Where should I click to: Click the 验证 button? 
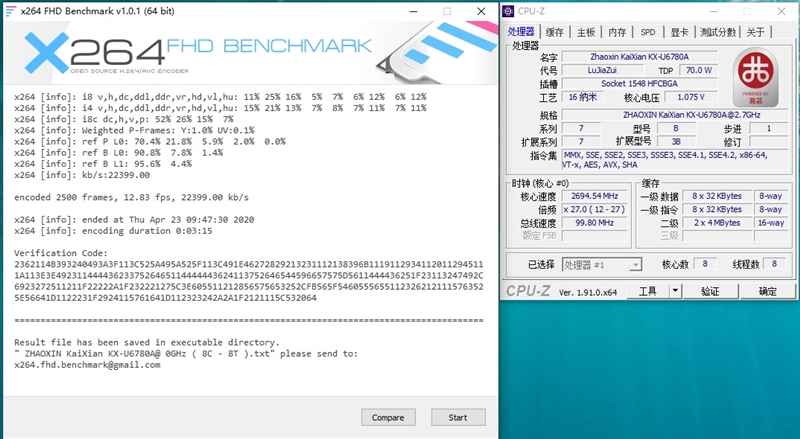pos(710,291)
